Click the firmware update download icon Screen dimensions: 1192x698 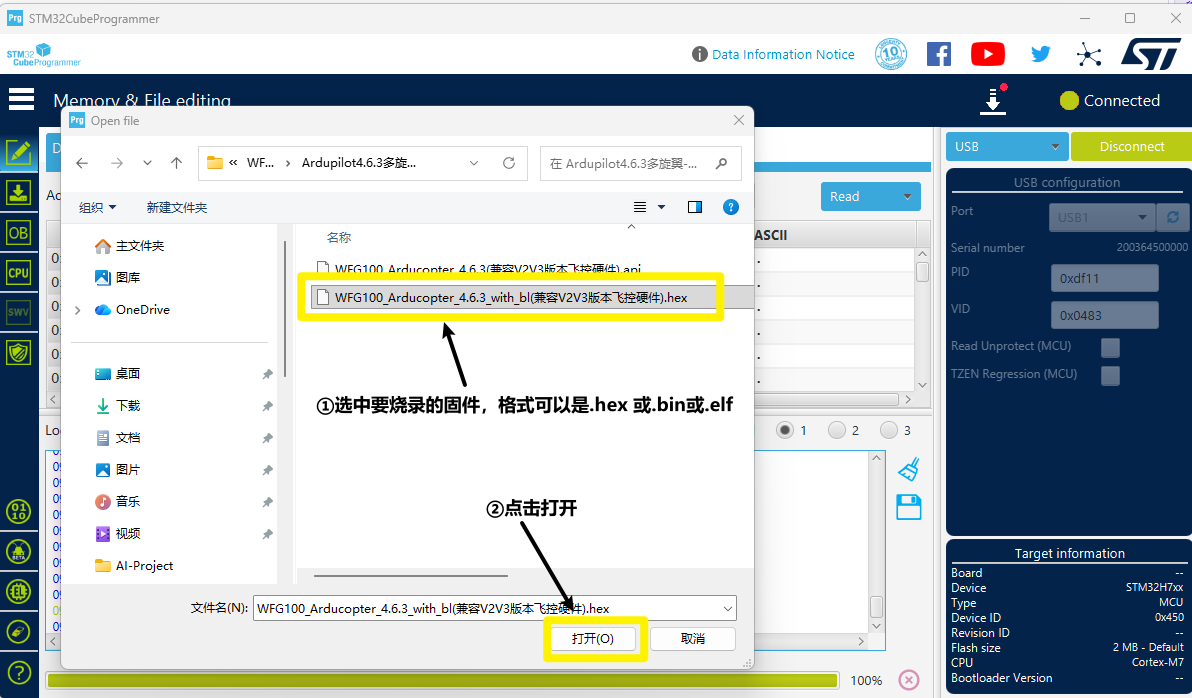(x=993, y=100)
